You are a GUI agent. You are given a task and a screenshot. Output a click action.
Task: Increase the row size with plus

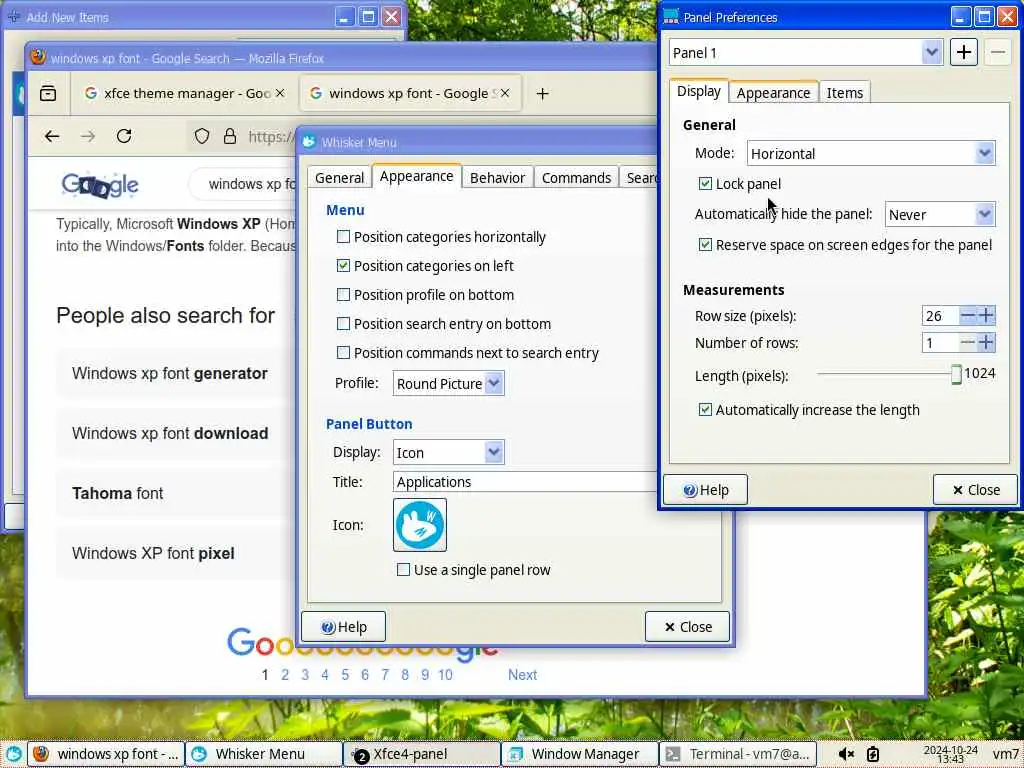(x=986, y=316)
